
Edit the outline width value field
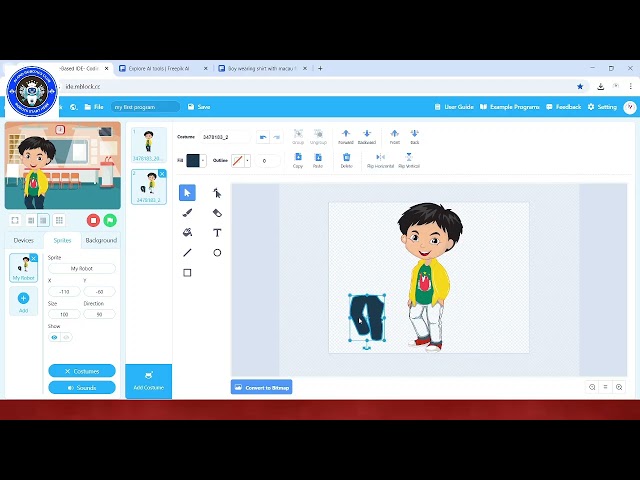tap(267, 161)
